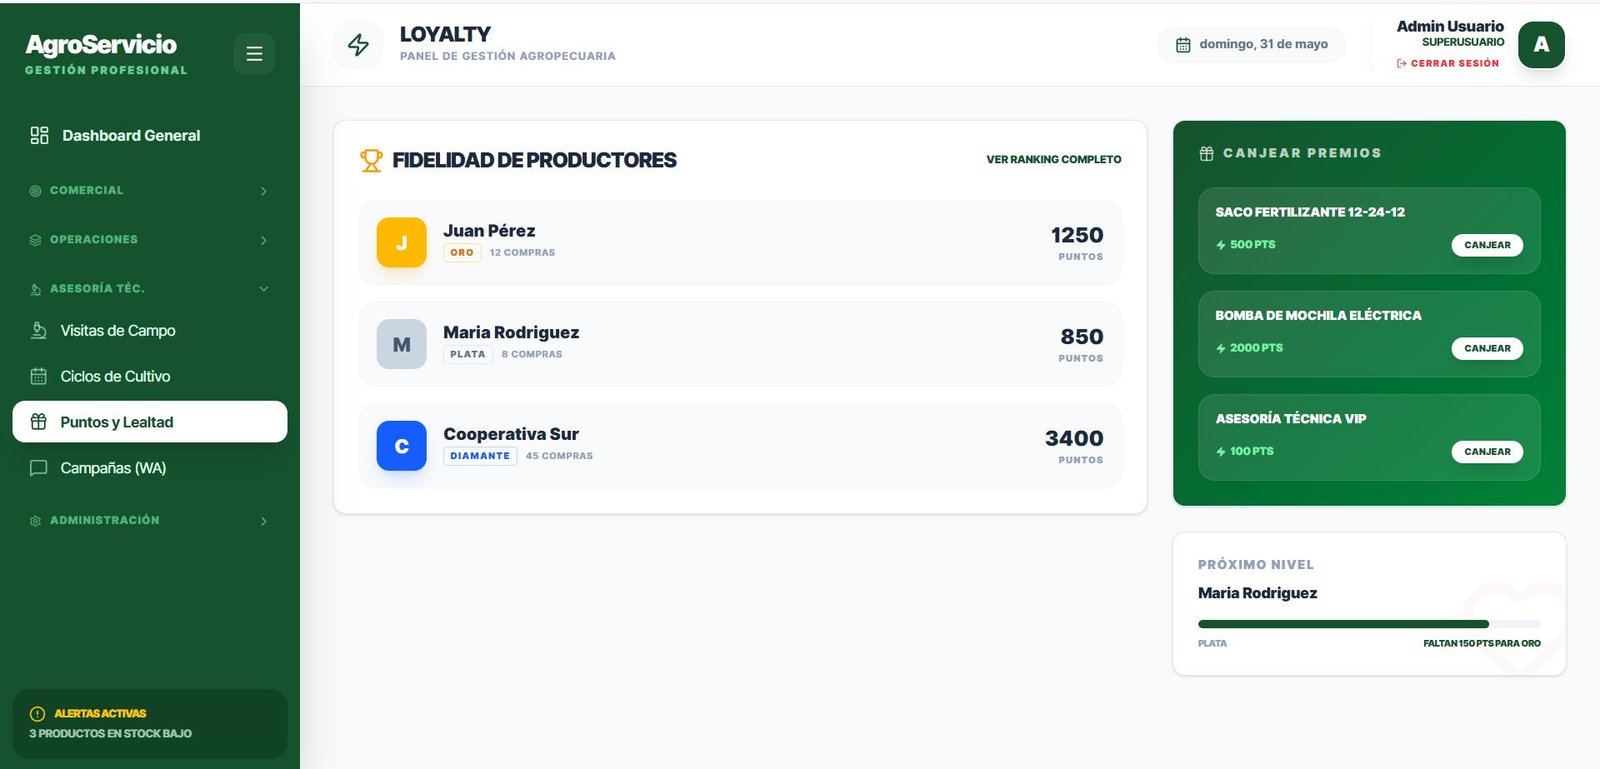Click the alert icon by Alertas Activas
This screenshot has width=1600, height=769.
[38, 714]
